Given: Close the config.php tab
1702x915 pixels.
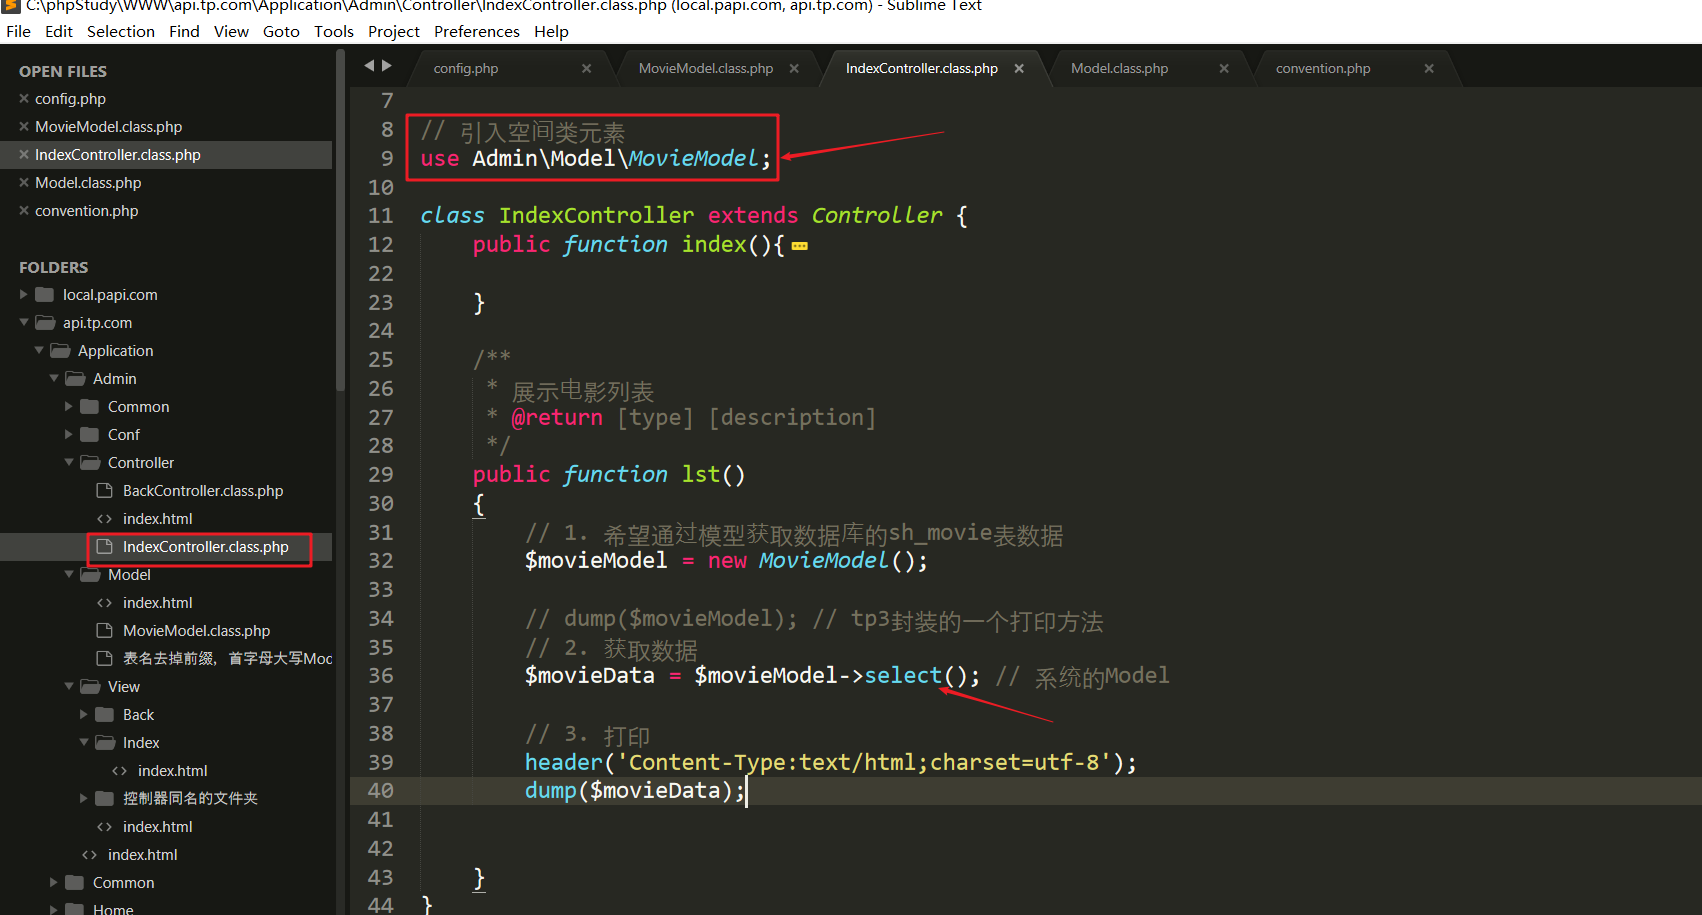Looking at the screenshot, I should point(587,69).
